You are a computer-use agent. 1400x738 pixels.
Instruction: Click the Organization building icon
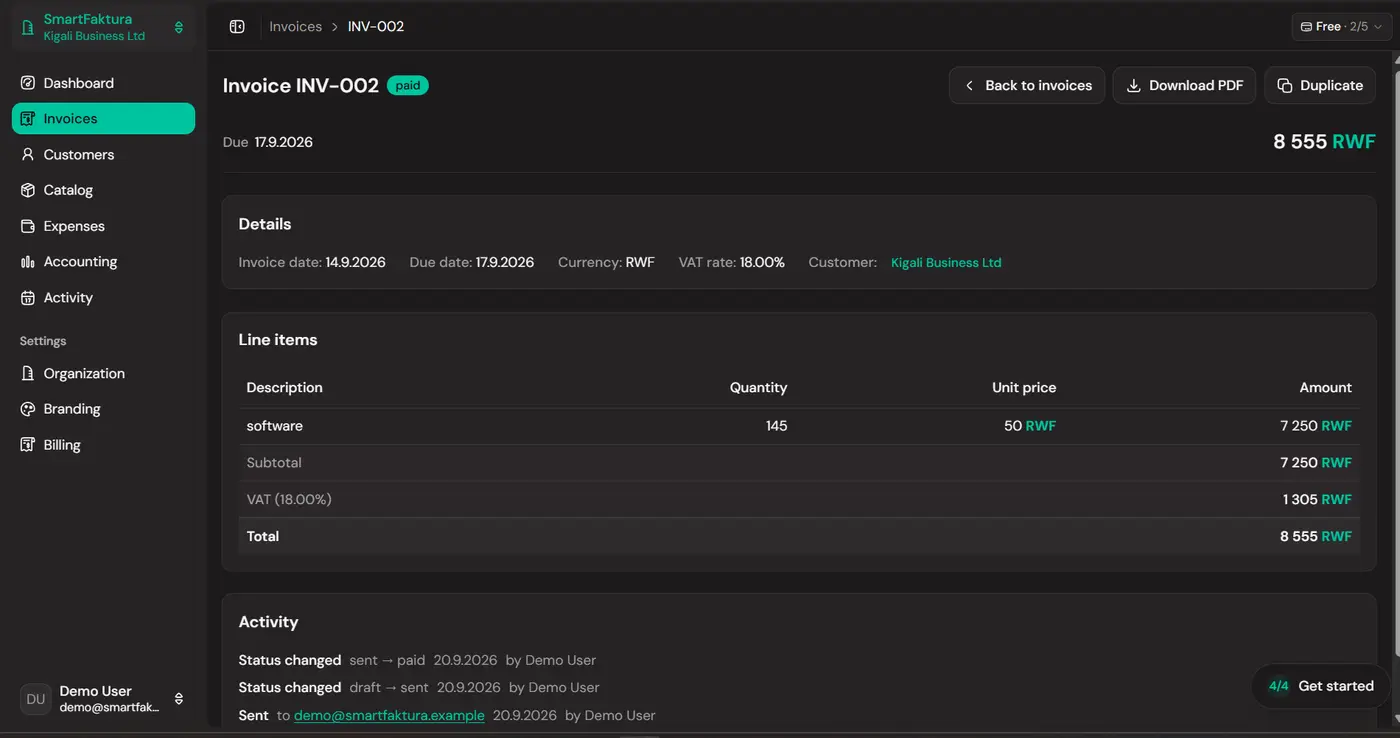(28, 373)
